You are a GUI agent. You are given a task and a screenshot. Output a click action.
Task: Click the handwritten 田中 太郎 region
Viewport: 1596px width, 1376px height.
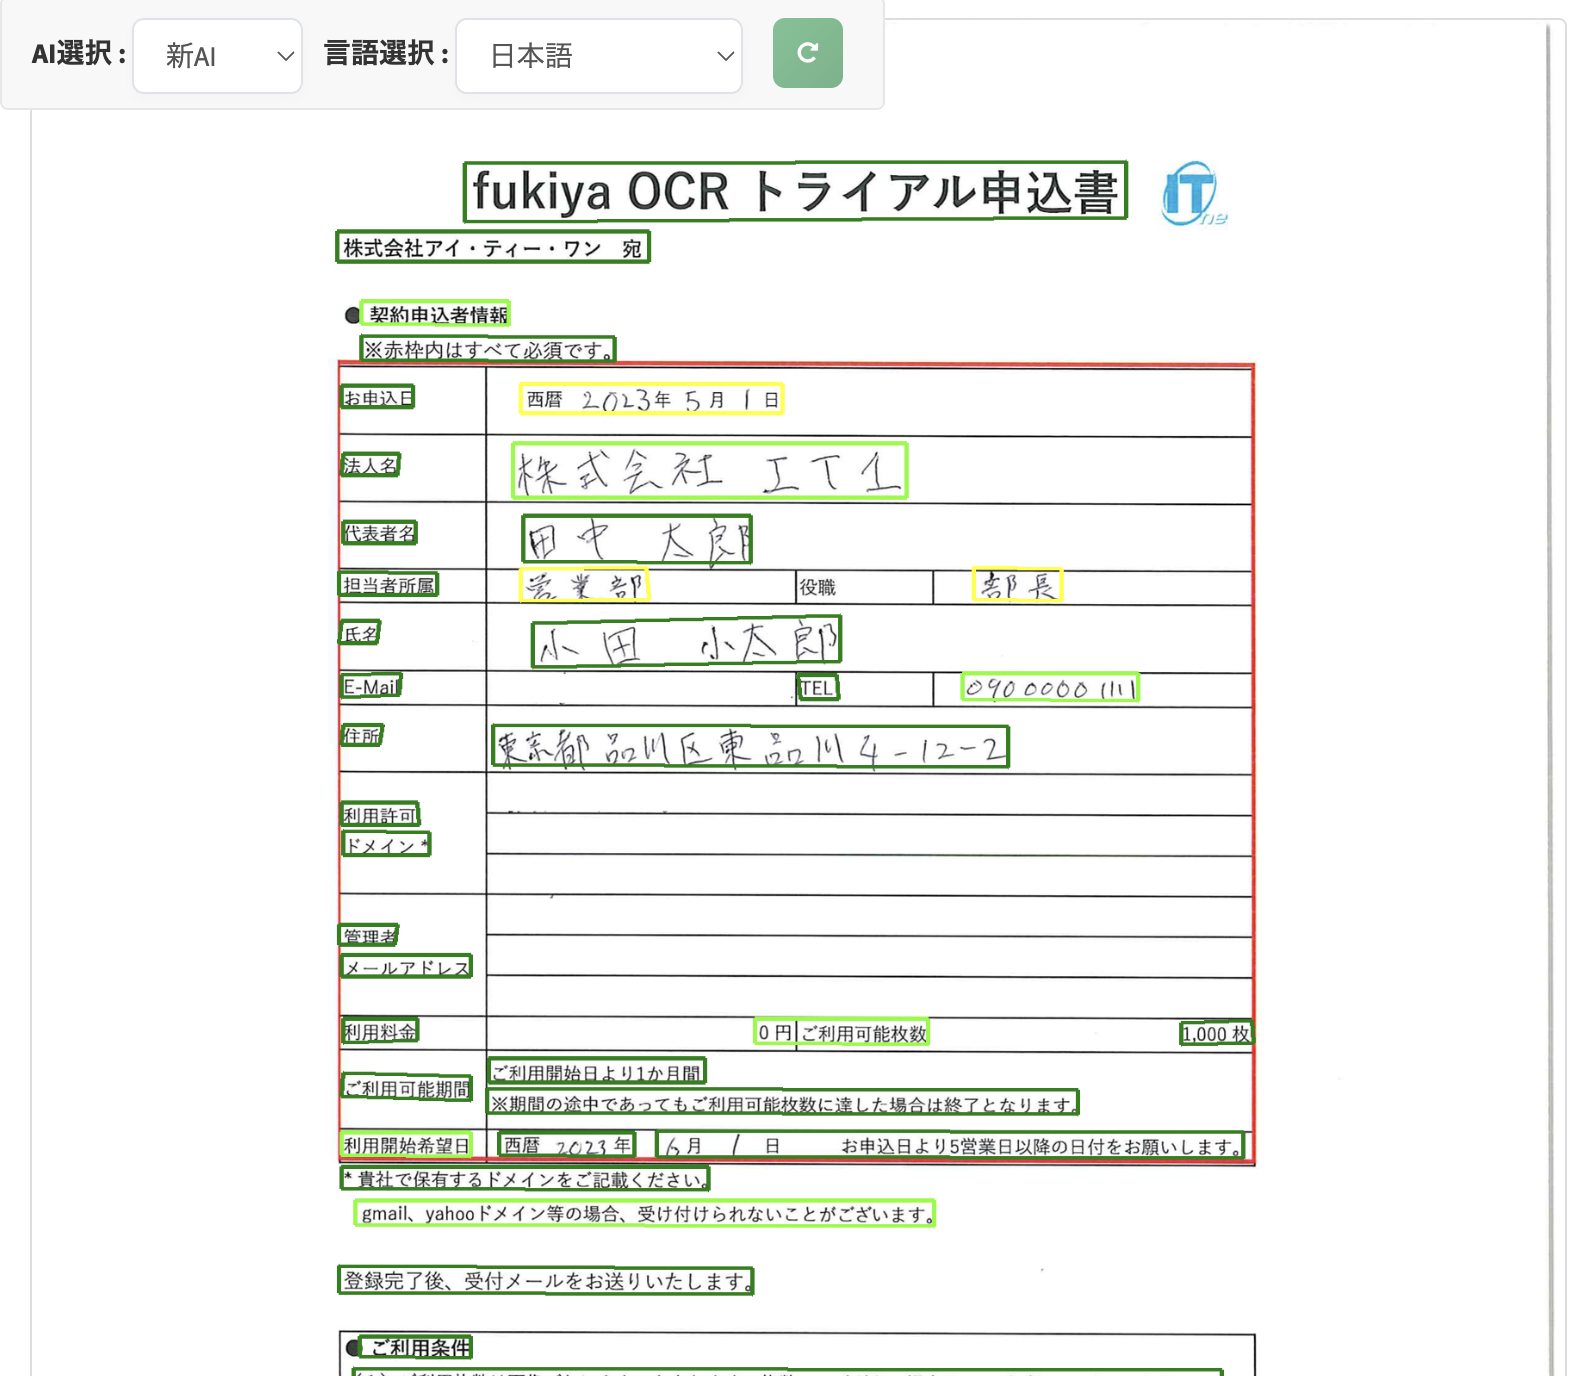pyautogui.click(x=637, y=539)
